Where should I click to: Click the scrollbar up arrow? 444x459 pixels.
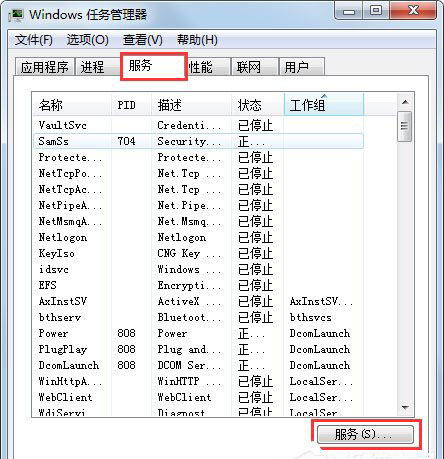coord(405,102)
